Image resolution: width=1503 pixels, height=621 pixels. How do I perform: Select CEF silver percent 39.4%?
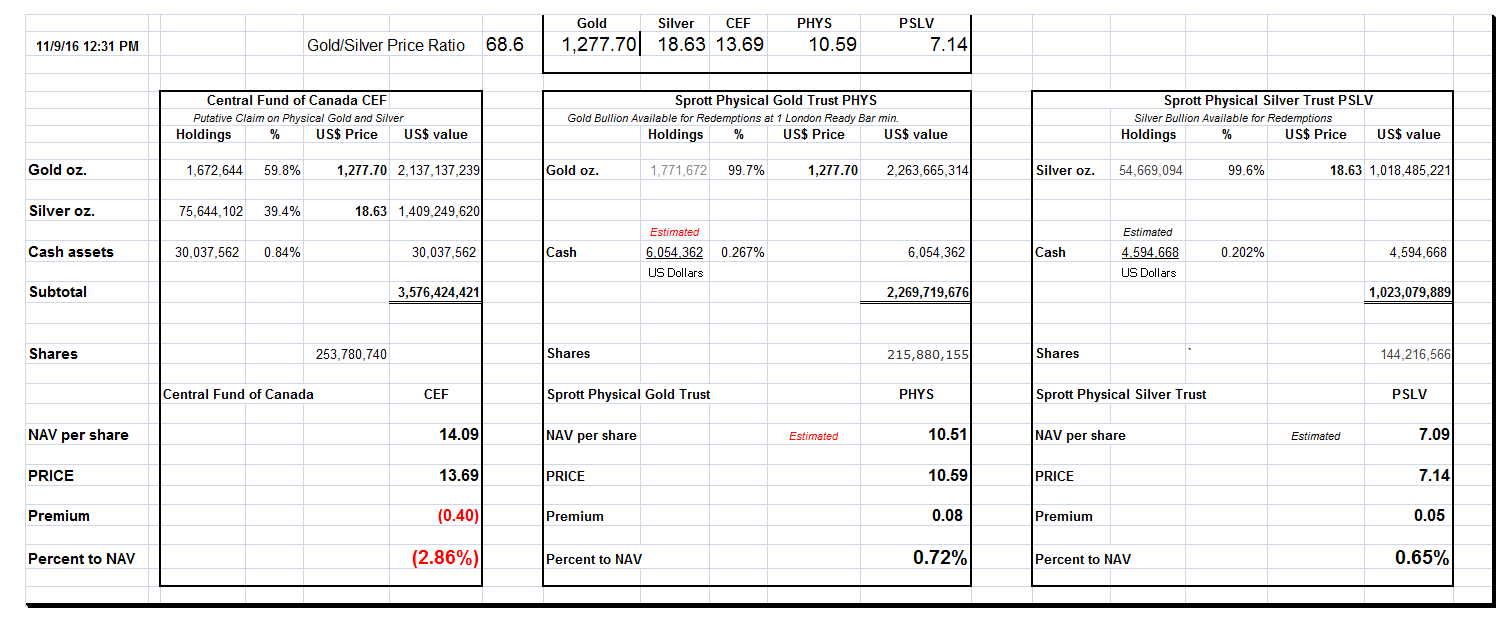pyautogui.click(x=282, y=211)
